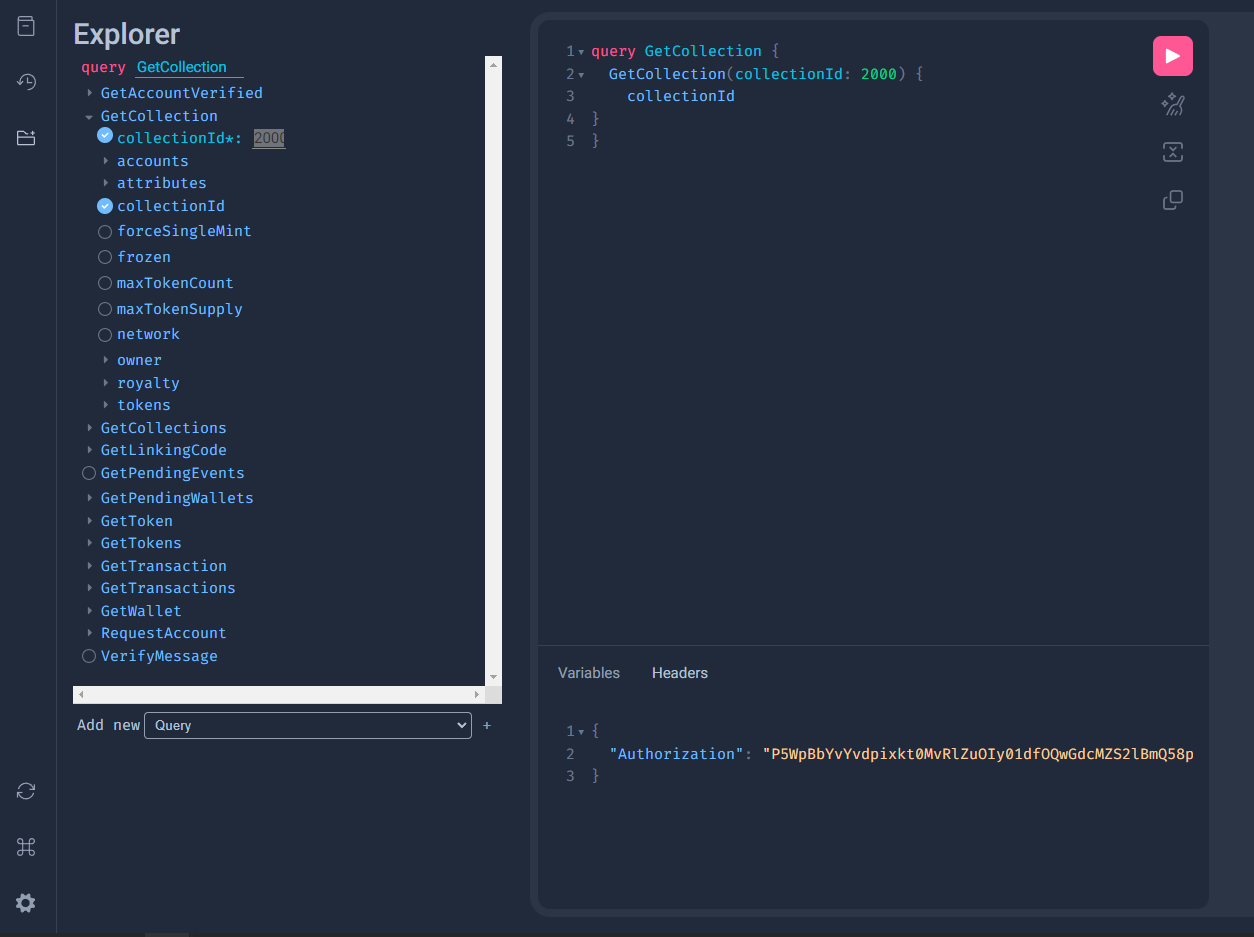Viewport: 1254px width, 937px height.
Task: Expand the accounts field
Action: (106, 161)
